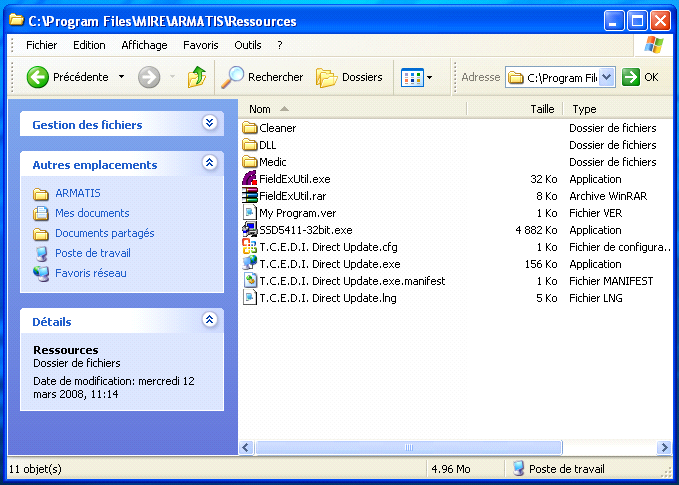
Task: Click the views (Affichage) icon button
Action: coord(412,78)
